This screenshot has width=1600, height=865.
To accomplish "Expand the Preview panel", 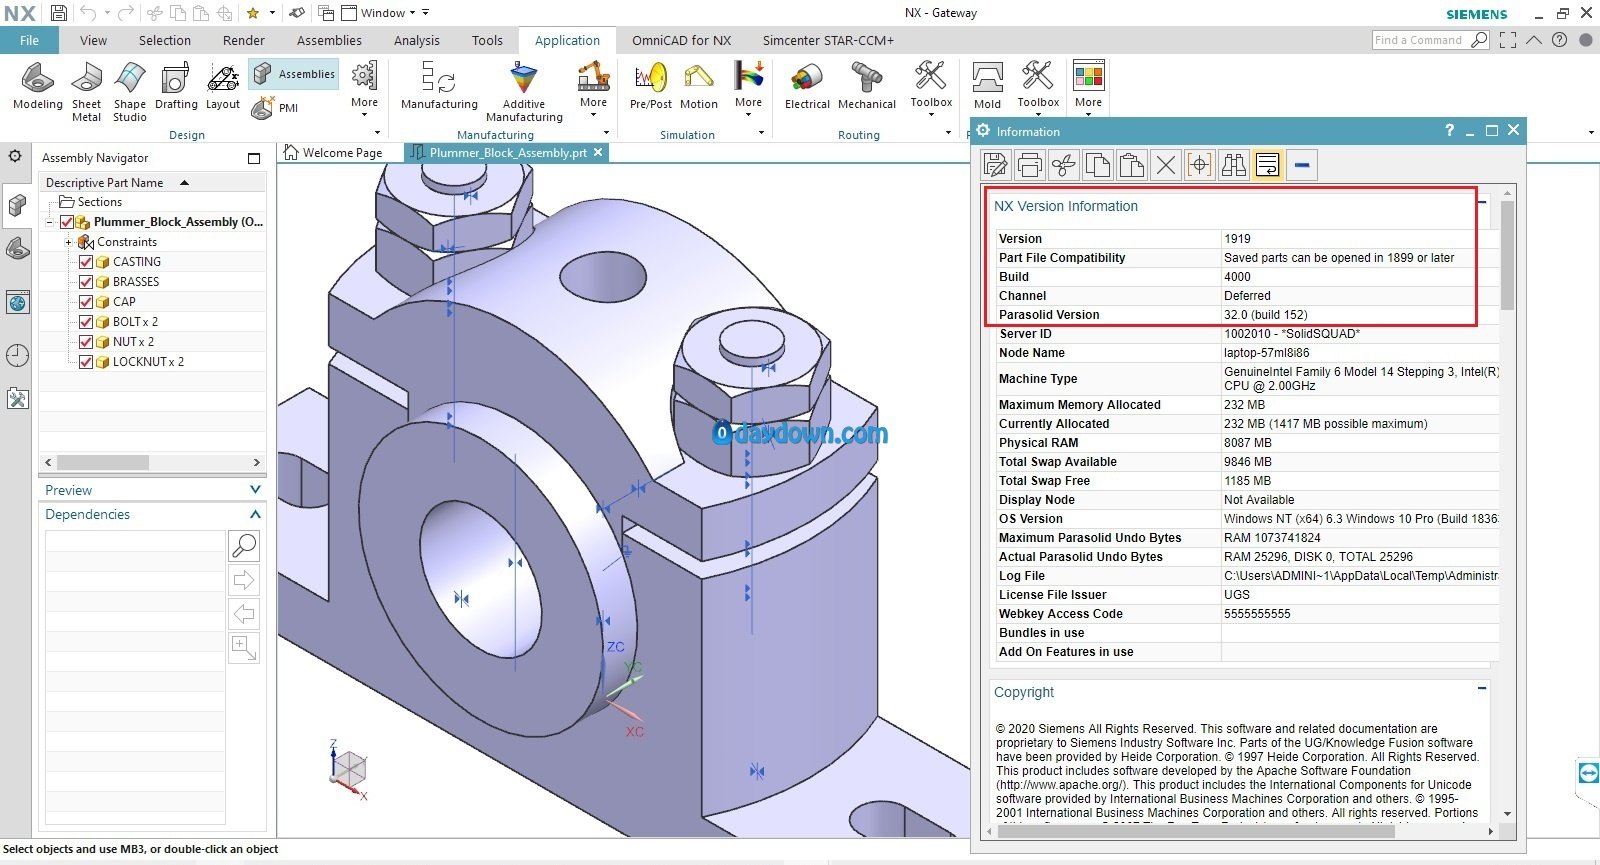I will pyautogui.click(x=255, y=490).
